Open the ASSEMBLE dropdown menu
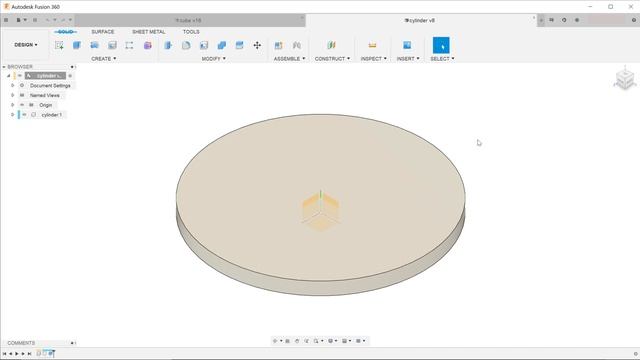Screen dimensions: 640x360 tap(289, 59)
